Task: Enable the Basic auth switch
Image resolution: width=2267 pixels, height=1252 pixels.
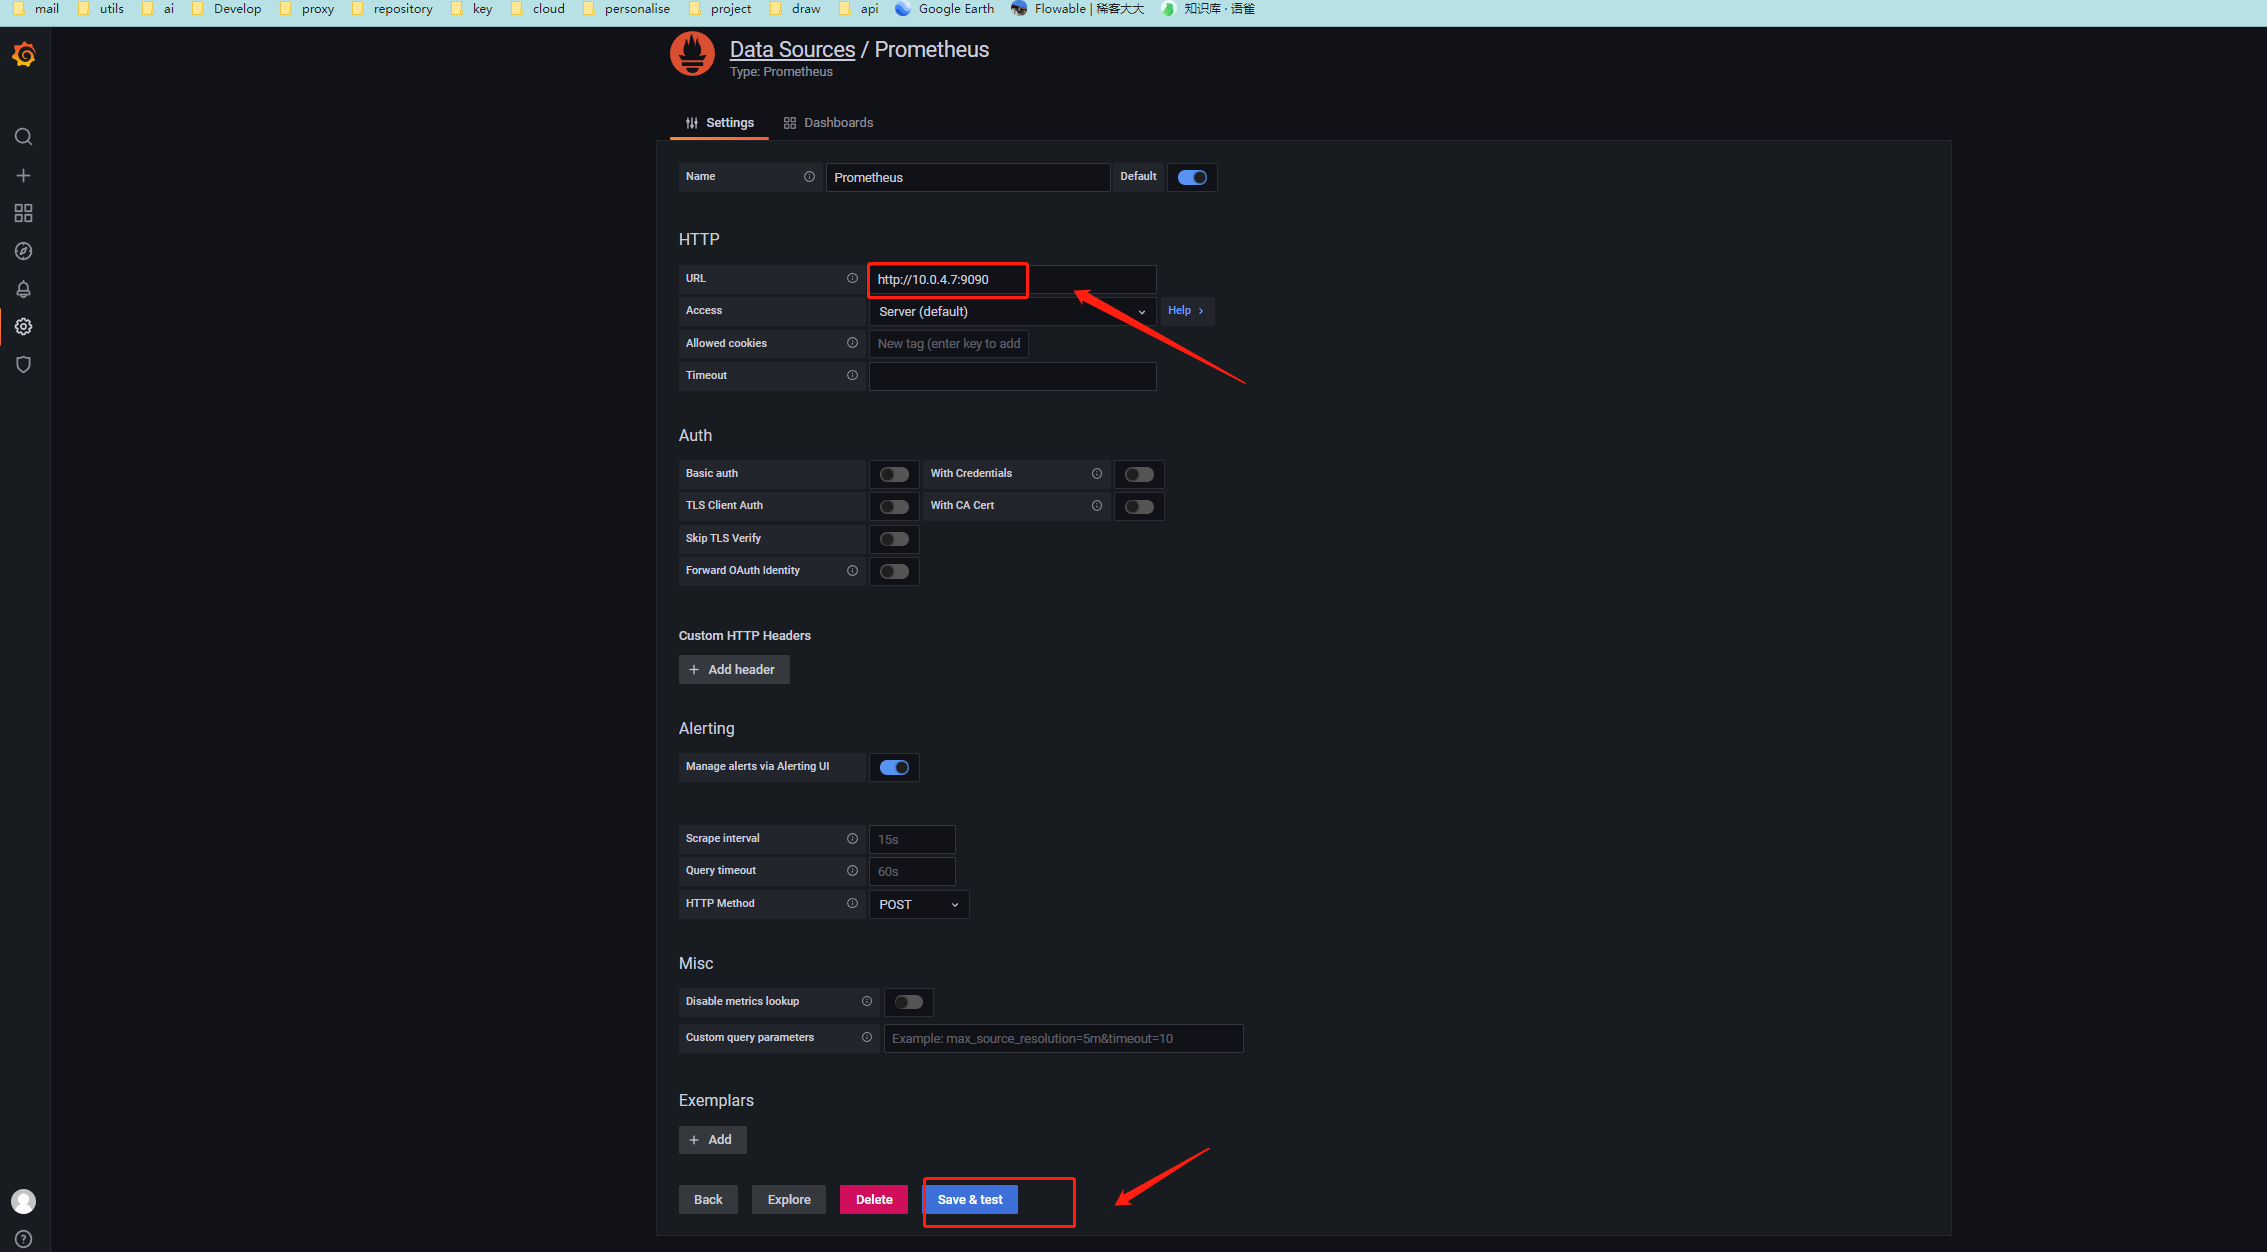Action: click(x=894, y=474)
